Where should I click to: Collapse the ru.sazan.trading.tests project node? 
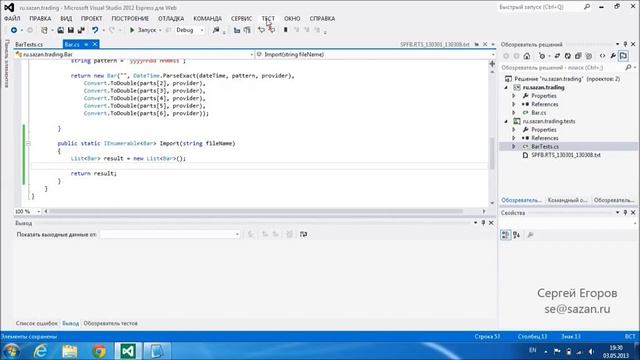(x=506, y=122)
